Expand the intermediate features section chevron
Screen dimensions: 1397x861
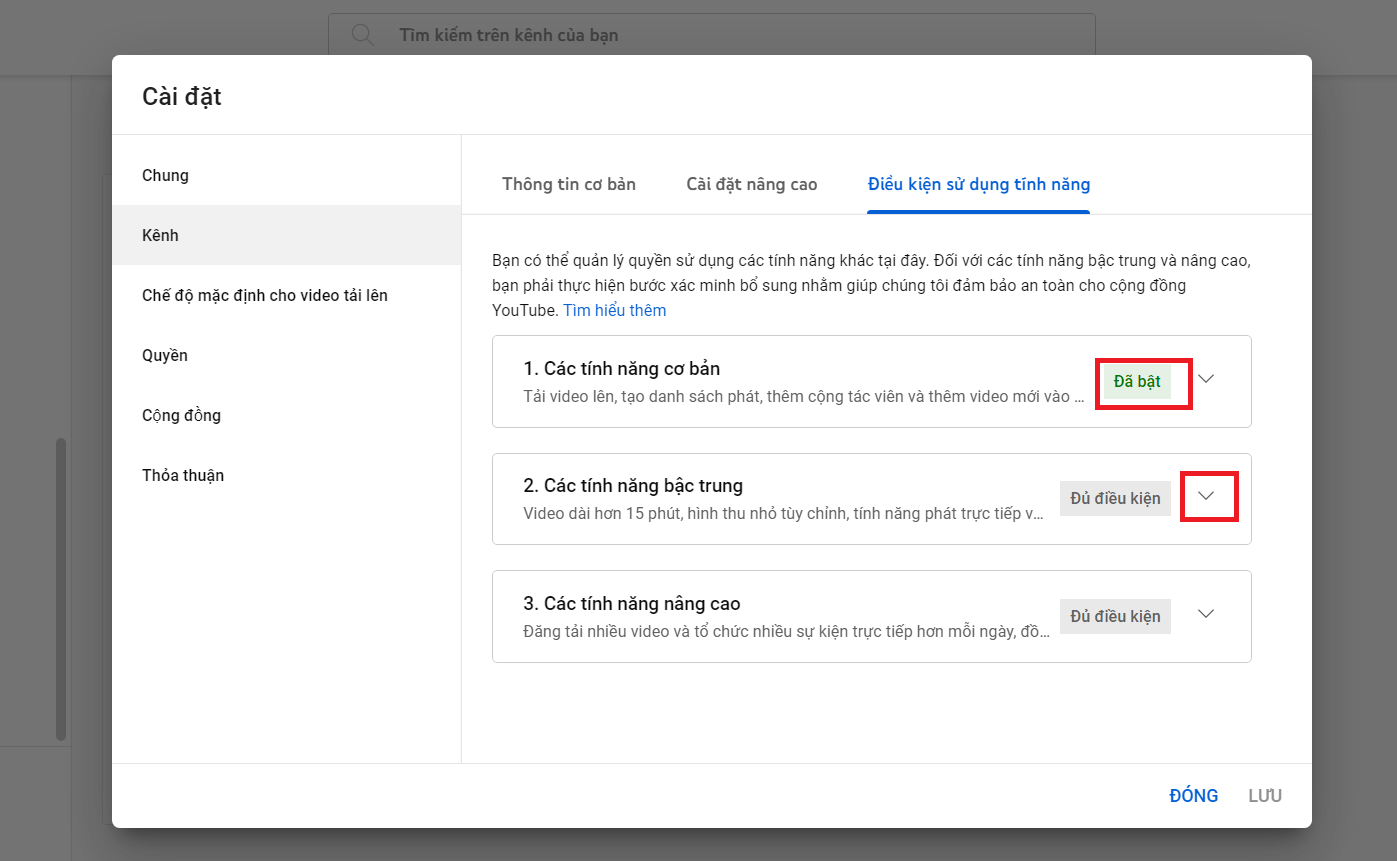click(x=1206, y=496)
